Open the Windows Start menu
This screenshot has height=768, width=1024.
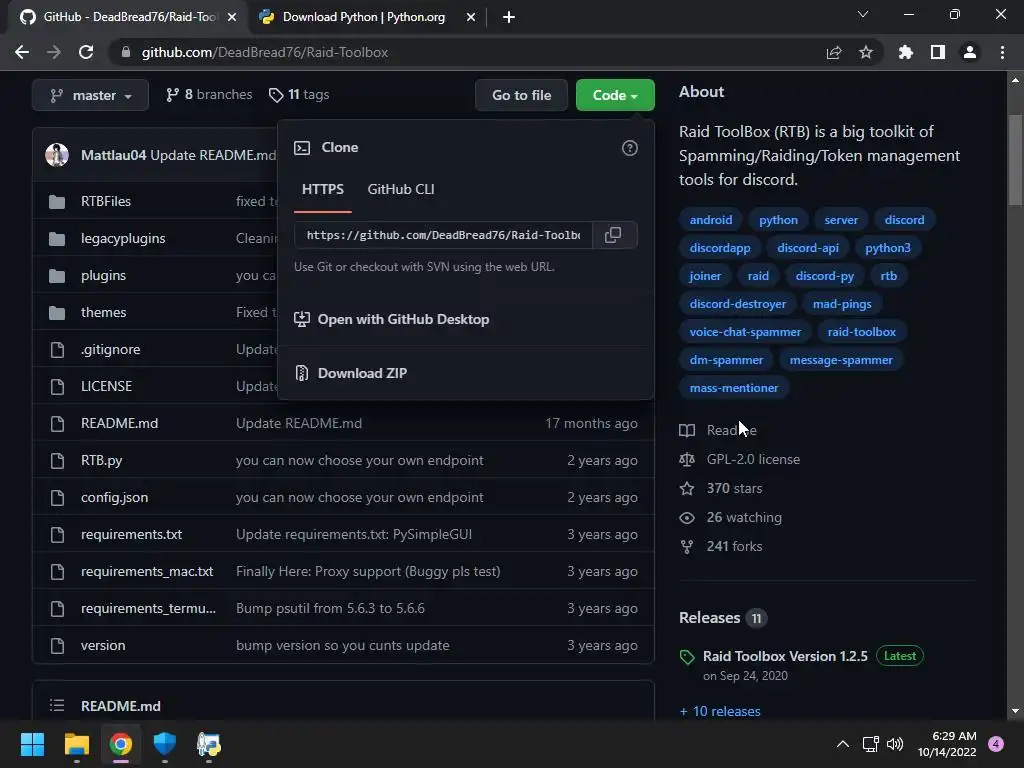(x=32, y=744)
